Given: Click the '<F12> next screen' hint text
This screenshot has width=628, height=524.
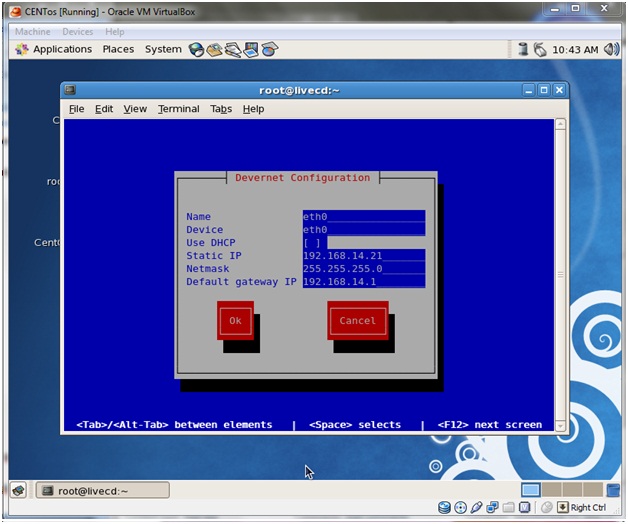Looking at the screenshot, I should 490,425.
